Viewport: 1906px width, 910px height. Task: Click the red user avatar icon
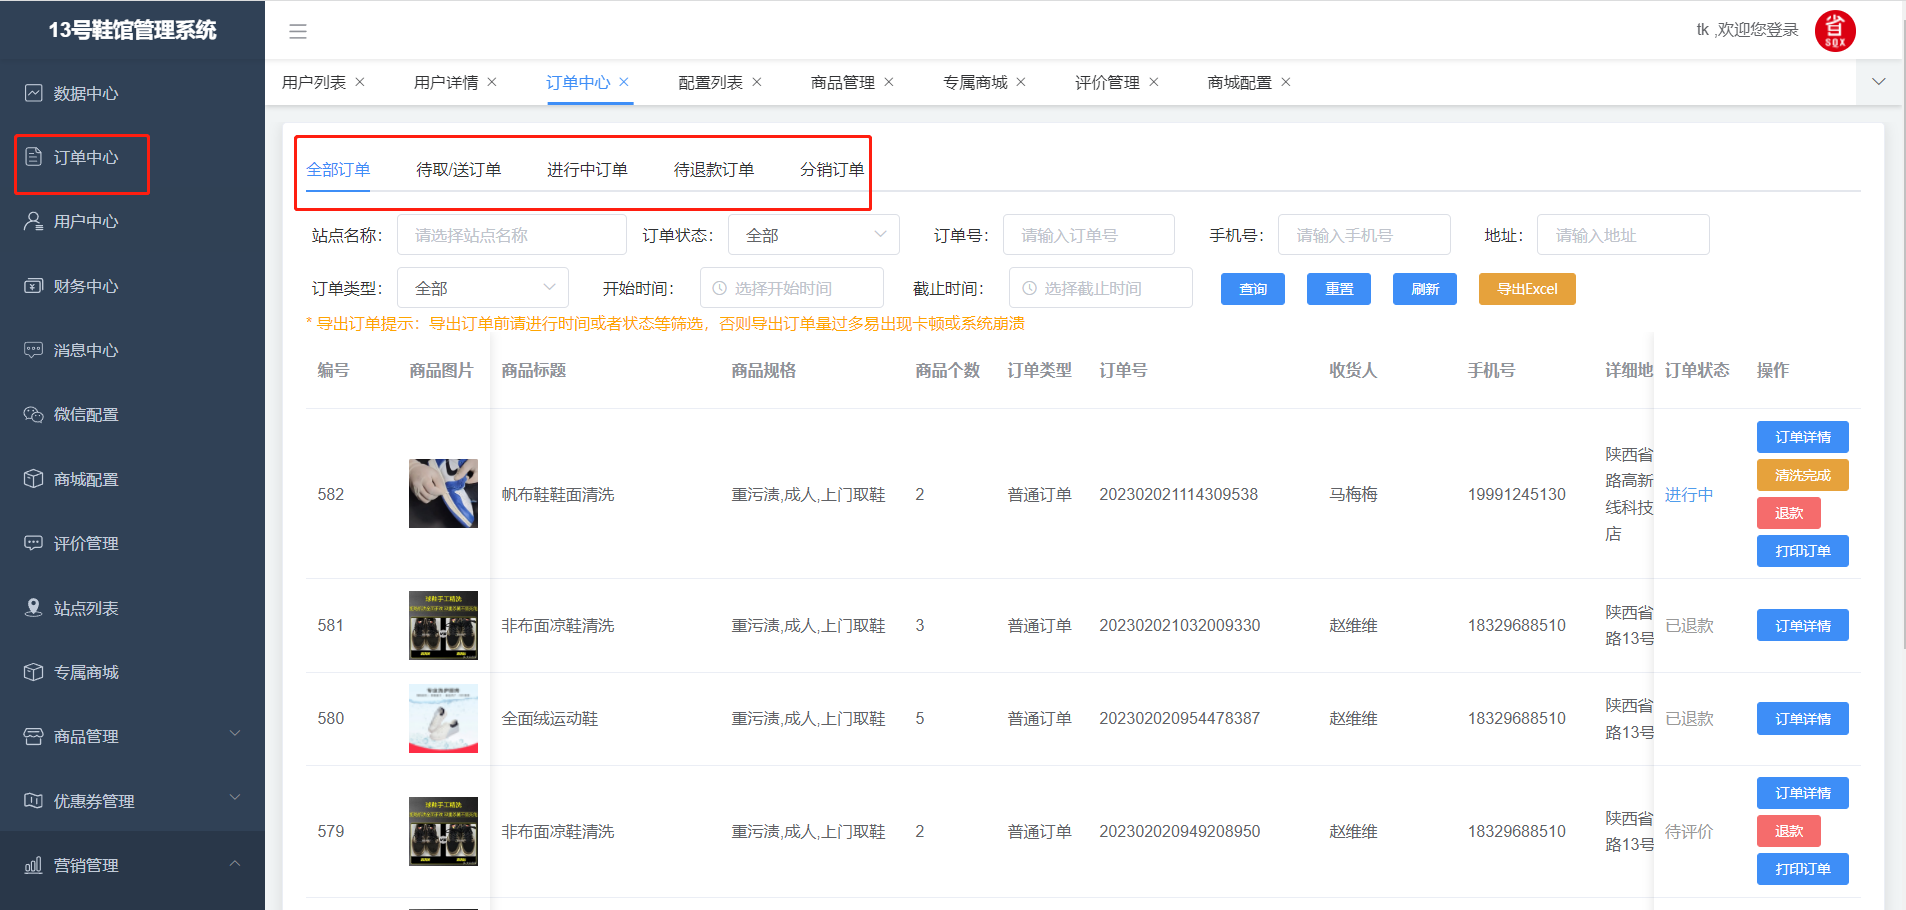[1834, 31]
